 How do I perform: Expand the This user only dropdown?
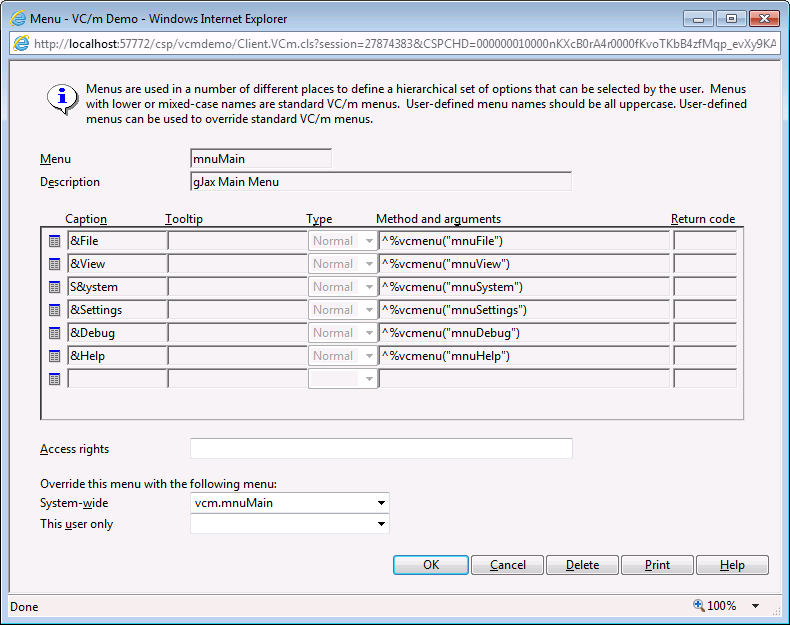point(381,524)
